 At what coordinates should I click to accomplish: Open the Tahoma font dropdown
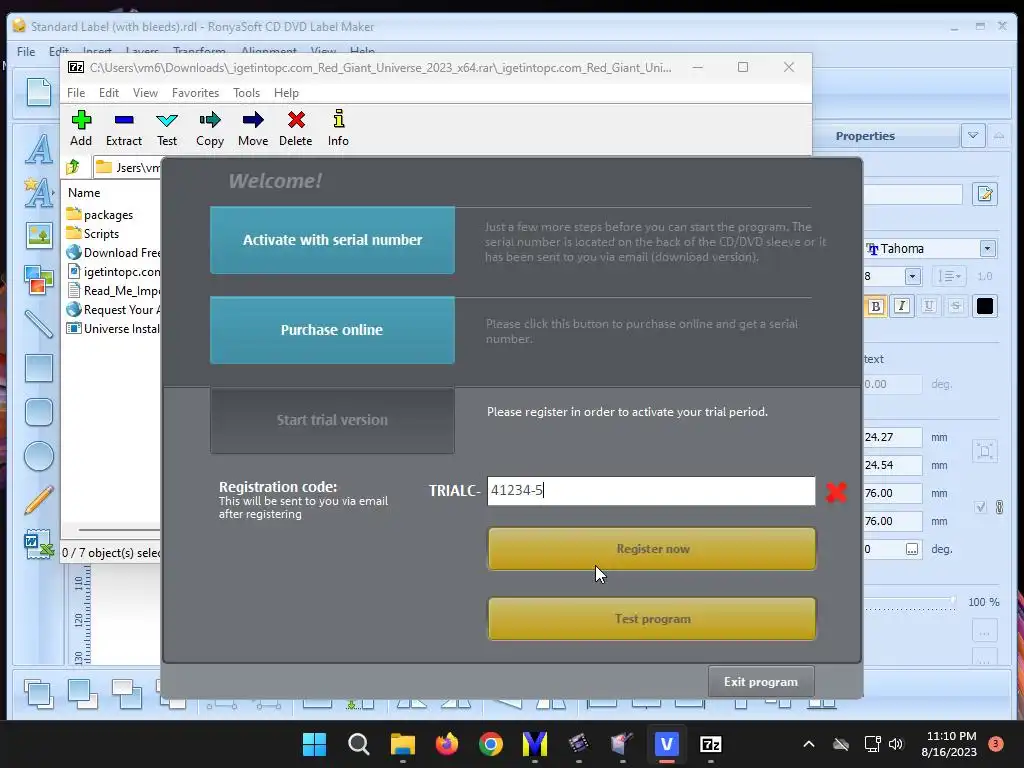pyautogui.click(x=987, y=249)
